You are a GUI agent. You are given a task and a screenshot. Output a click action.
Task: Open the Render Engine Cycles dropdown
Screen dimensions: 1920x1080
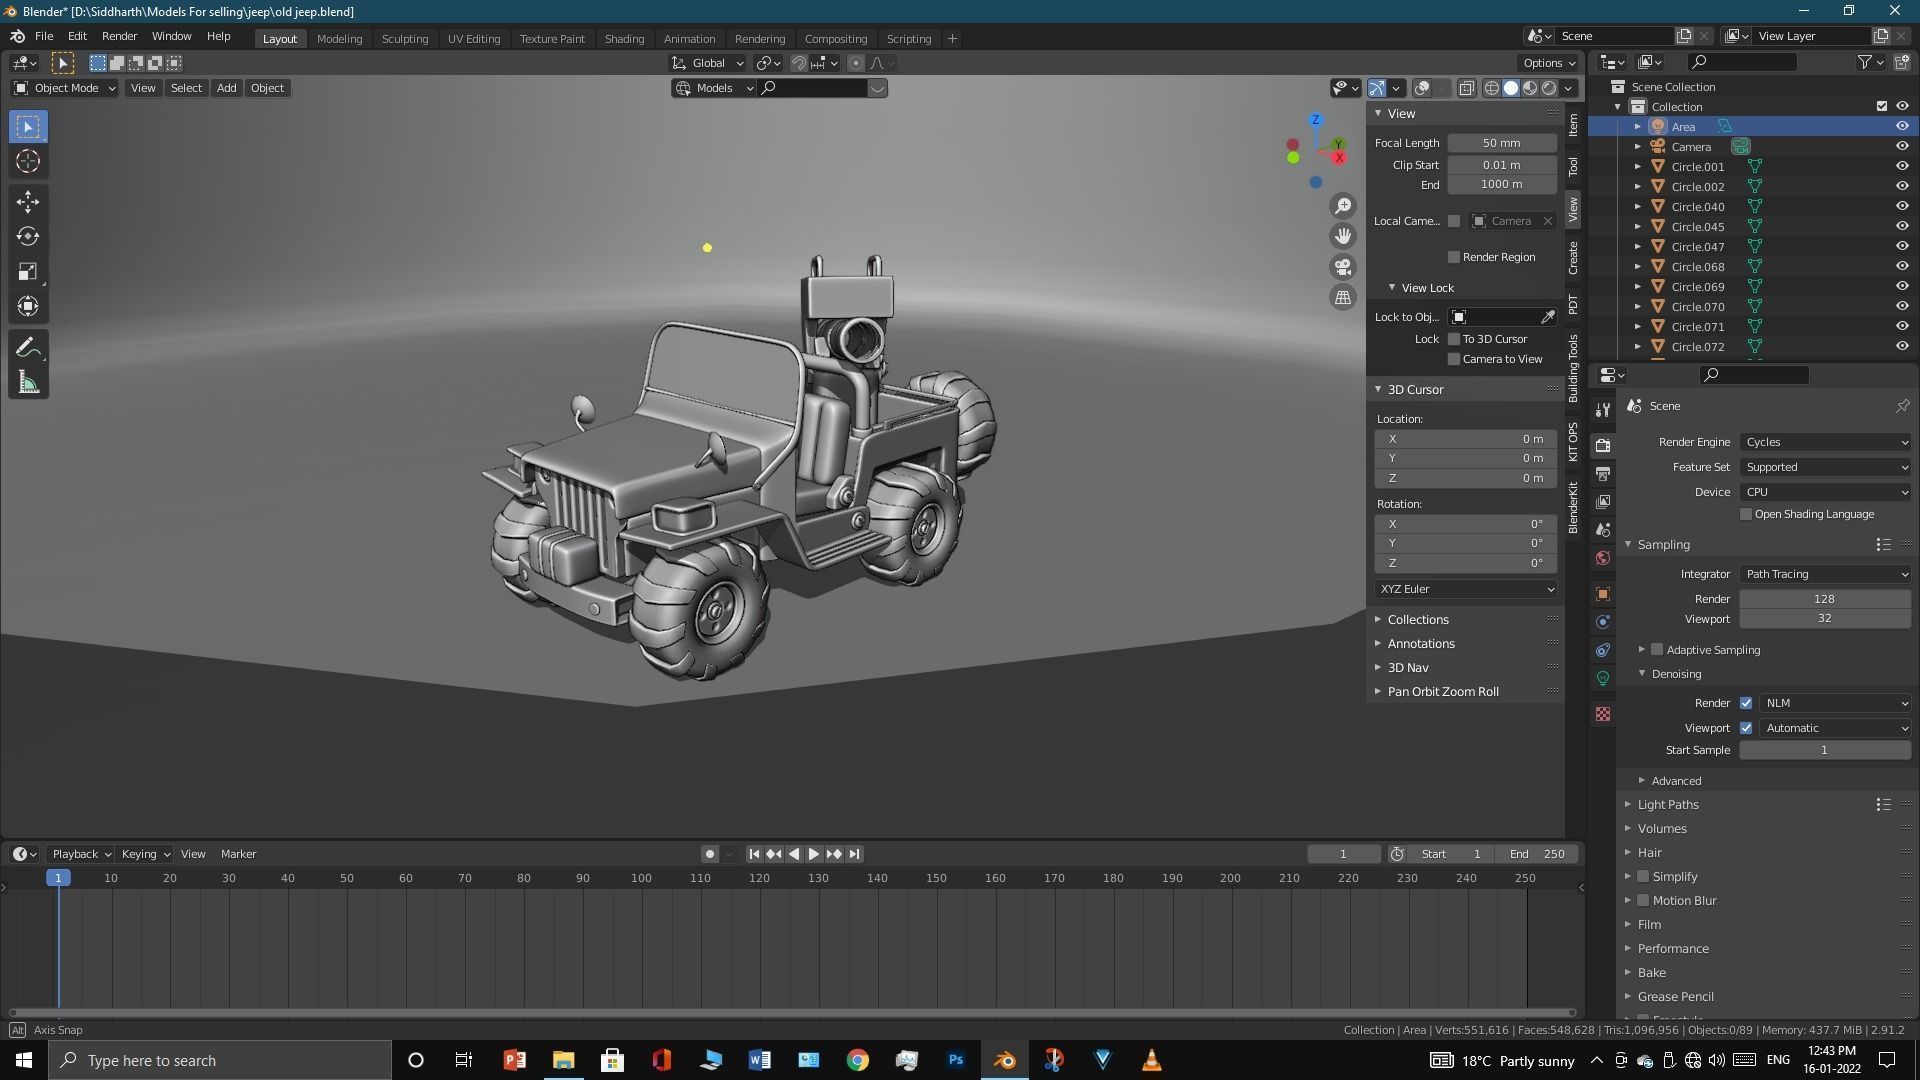point(1825,442)
